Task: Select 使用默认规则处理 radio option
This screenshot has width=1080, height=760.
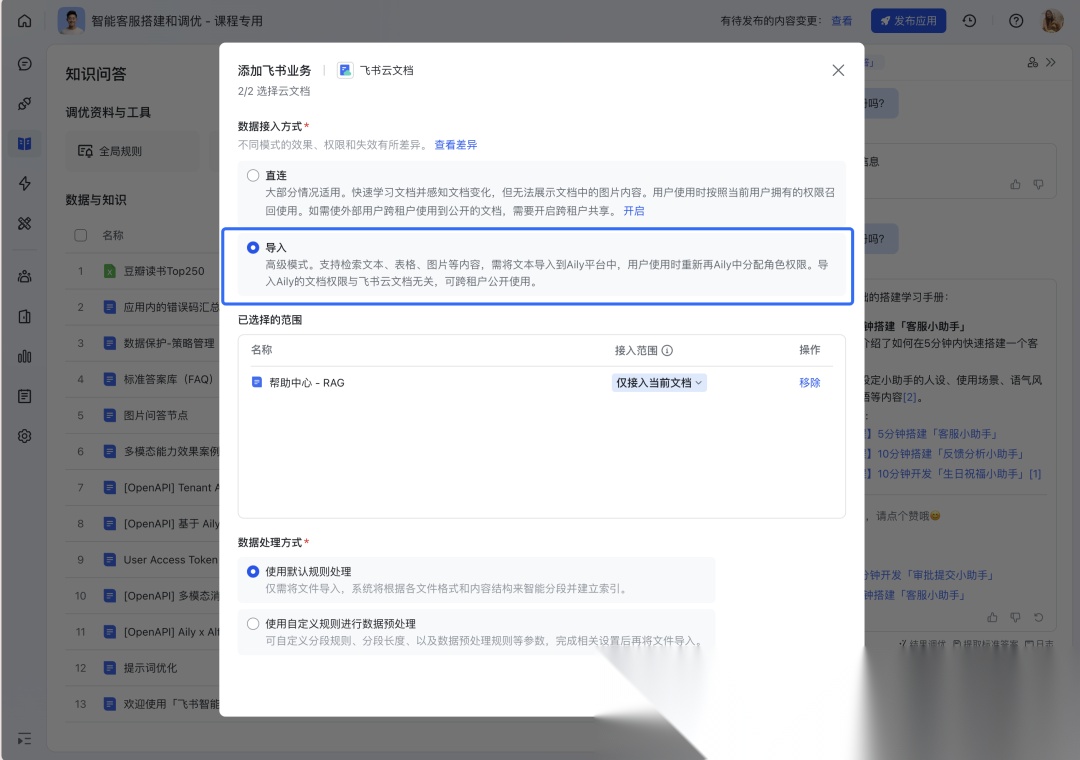Action: [253, 571]
